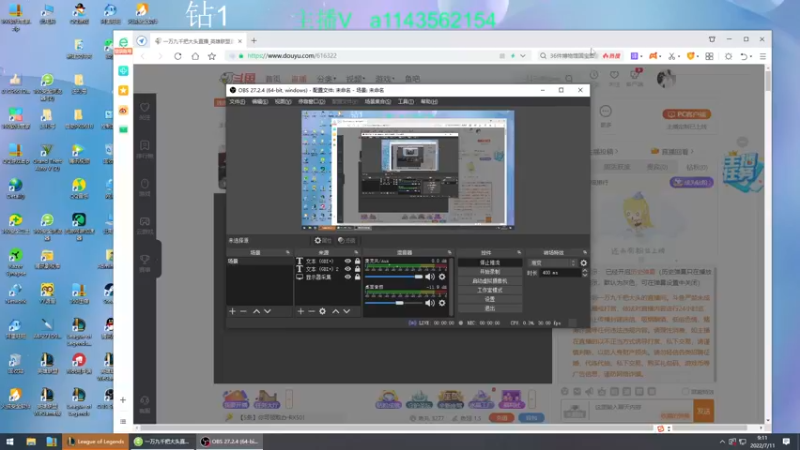Viewport: 800px width, 450px height.
Task: Open the Douyu user avatar
Action: click(x=666, y=78)
